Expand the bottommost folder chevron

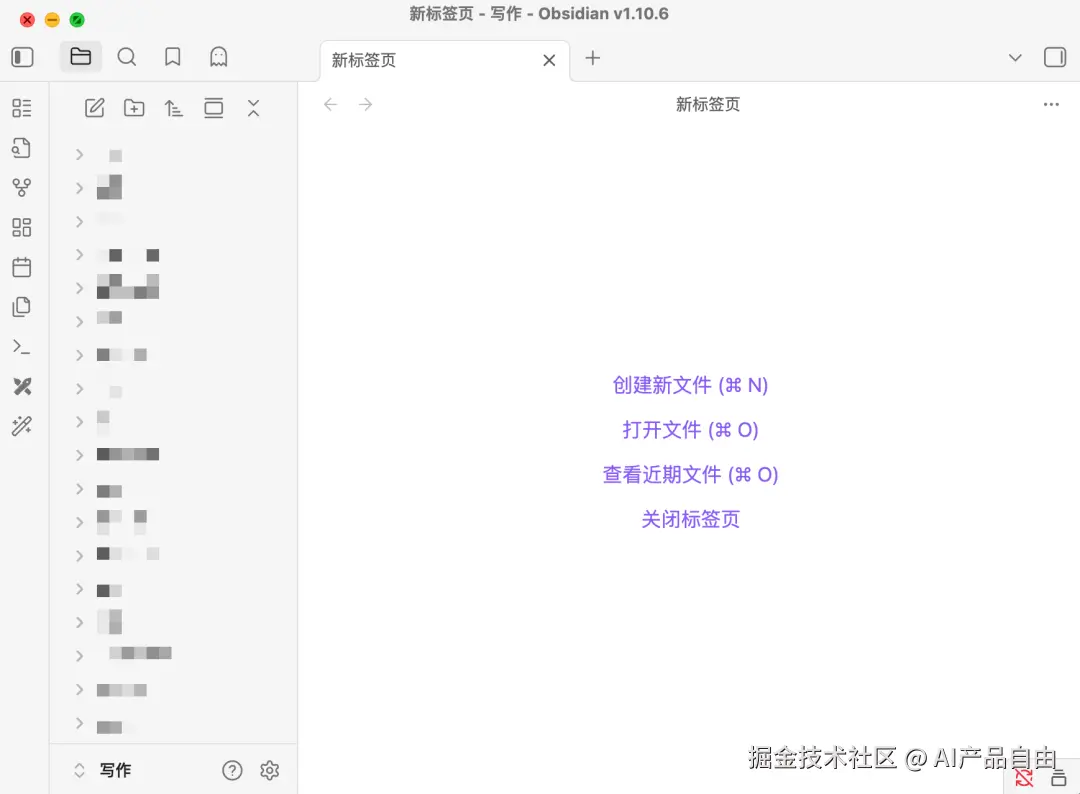(79, 726)
